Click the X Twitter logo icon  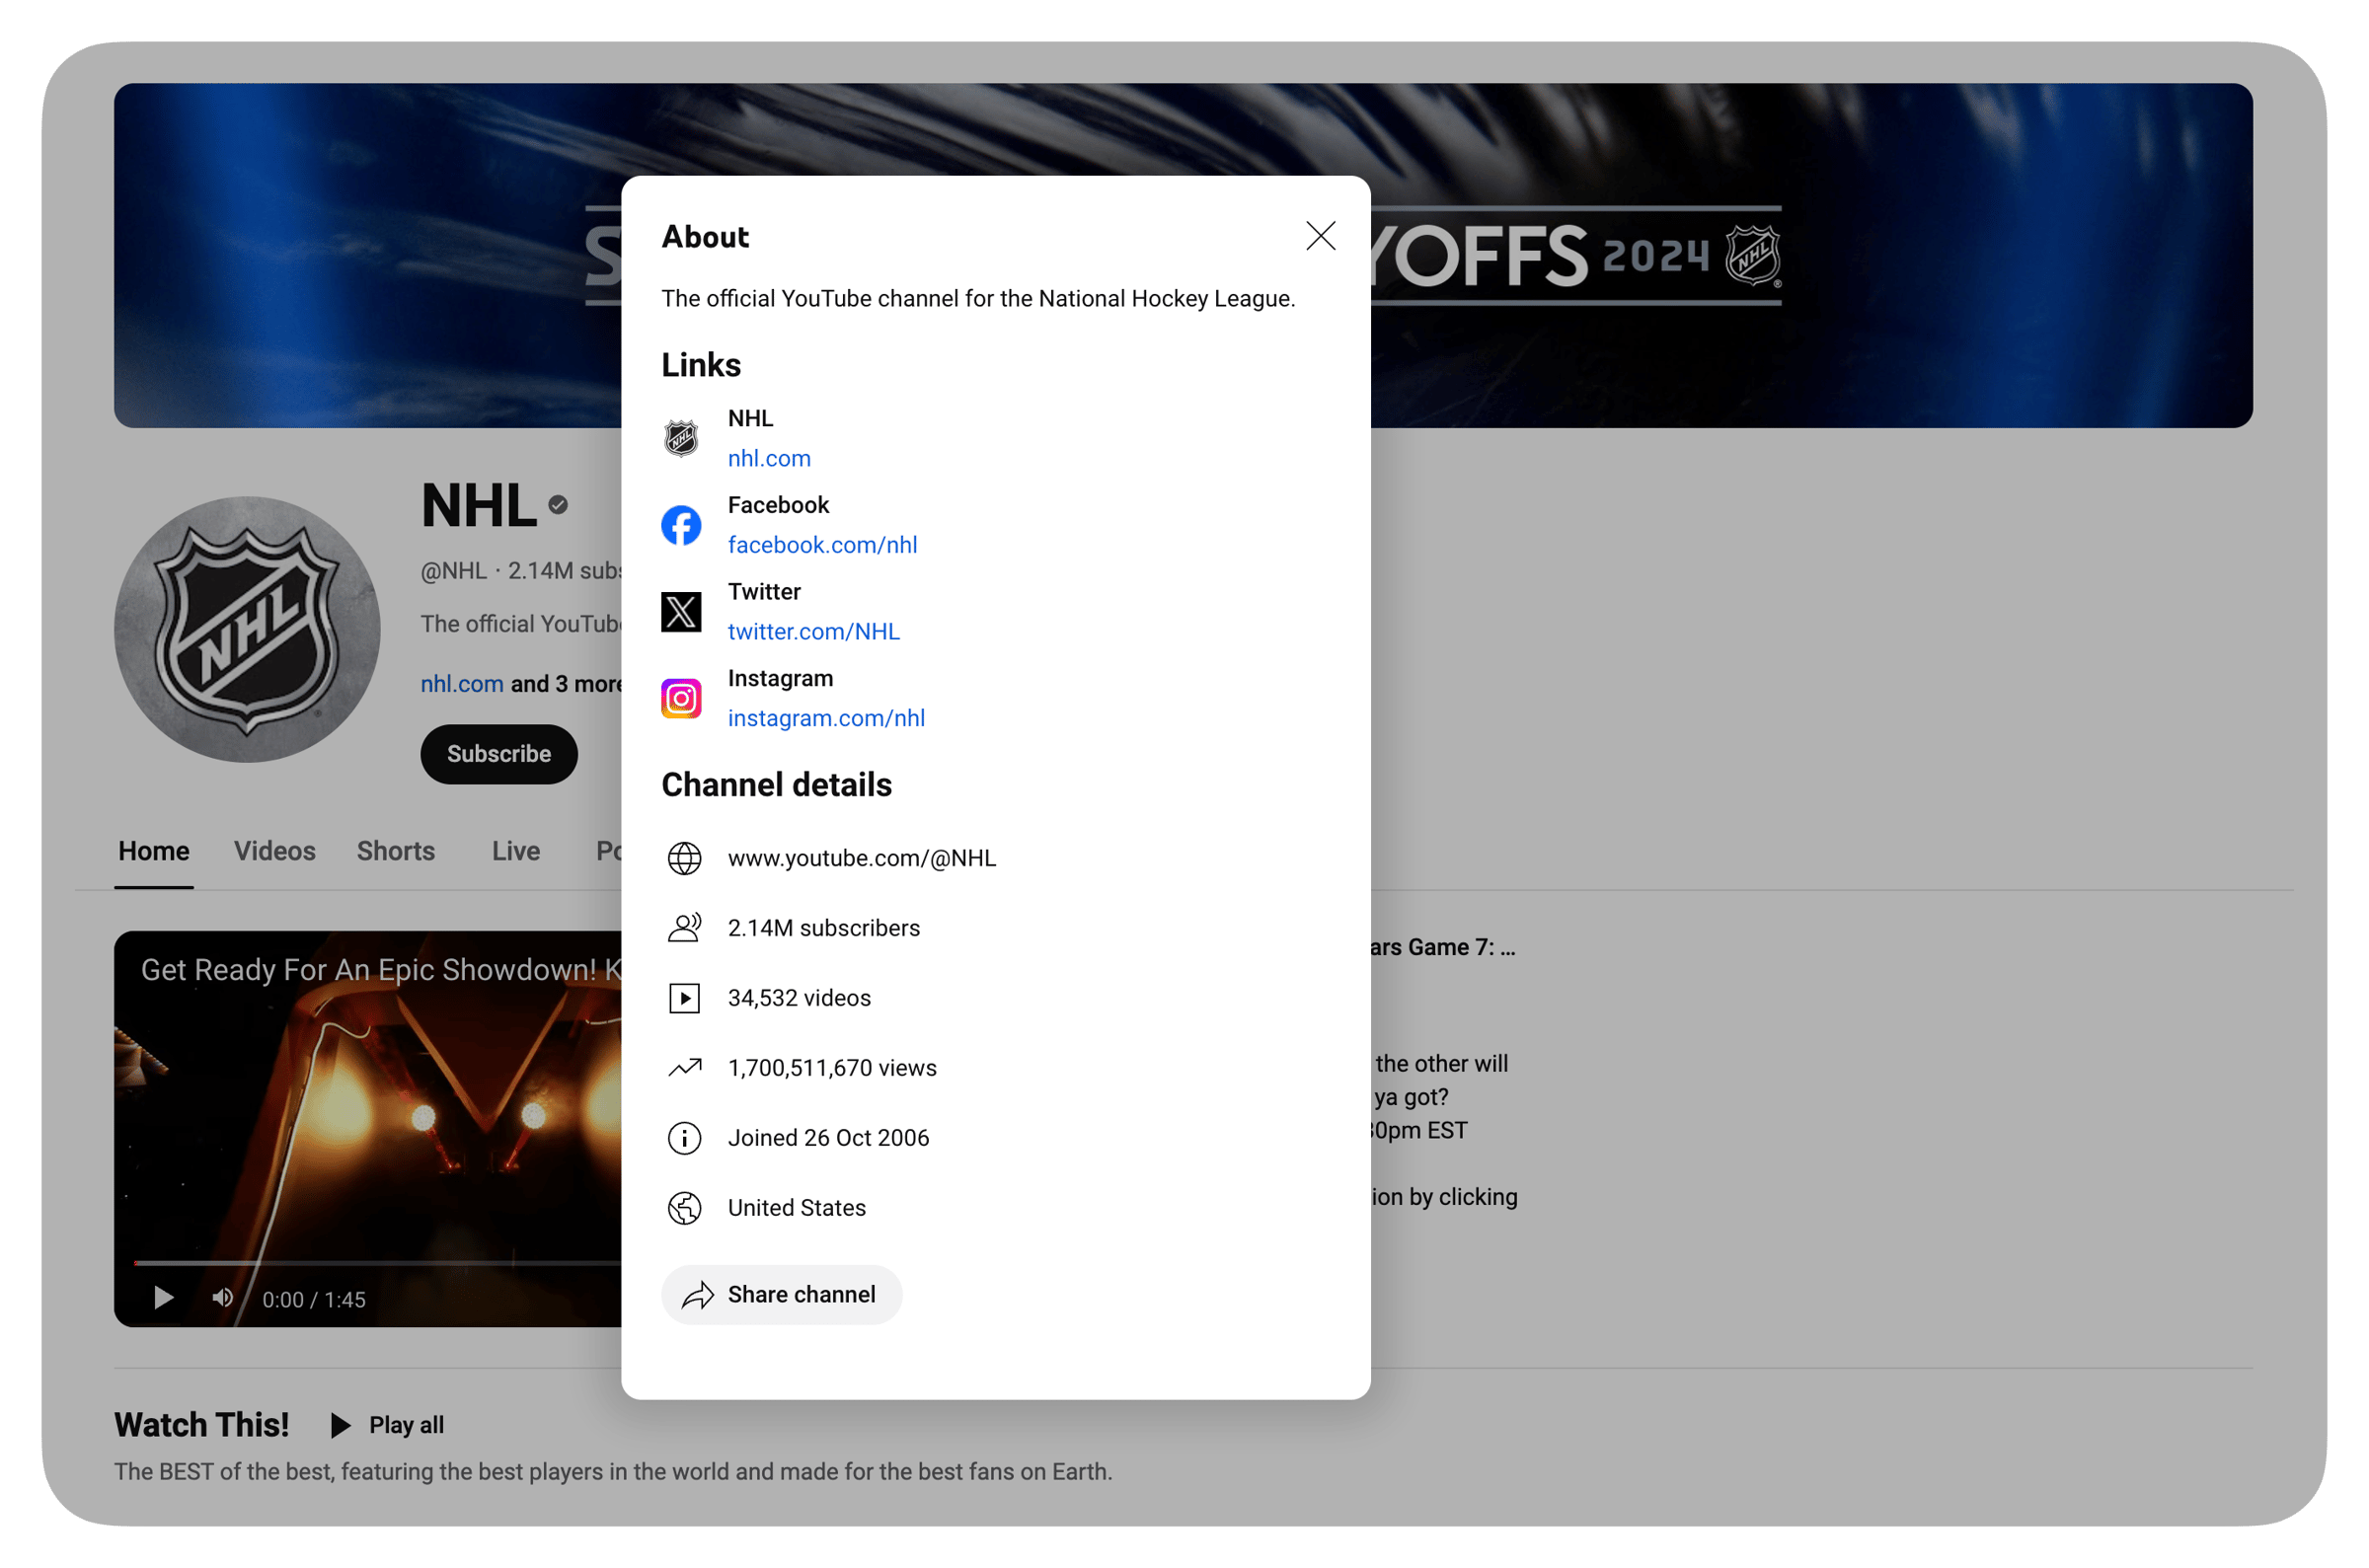click(681, 611)
